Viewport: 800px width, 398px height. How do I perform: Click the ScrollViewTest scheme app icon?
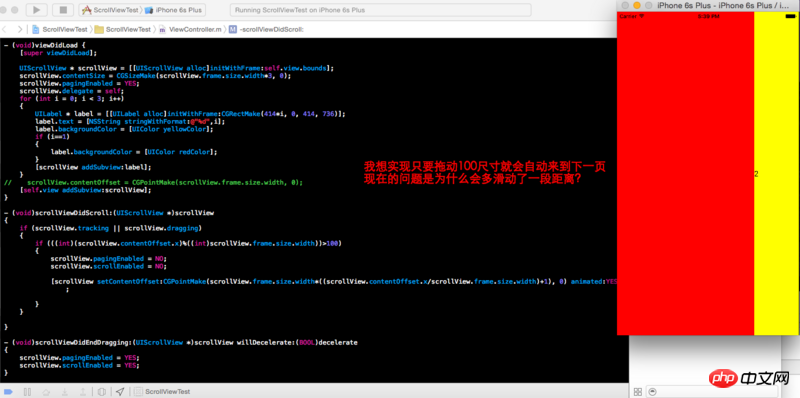pos(87,10)
